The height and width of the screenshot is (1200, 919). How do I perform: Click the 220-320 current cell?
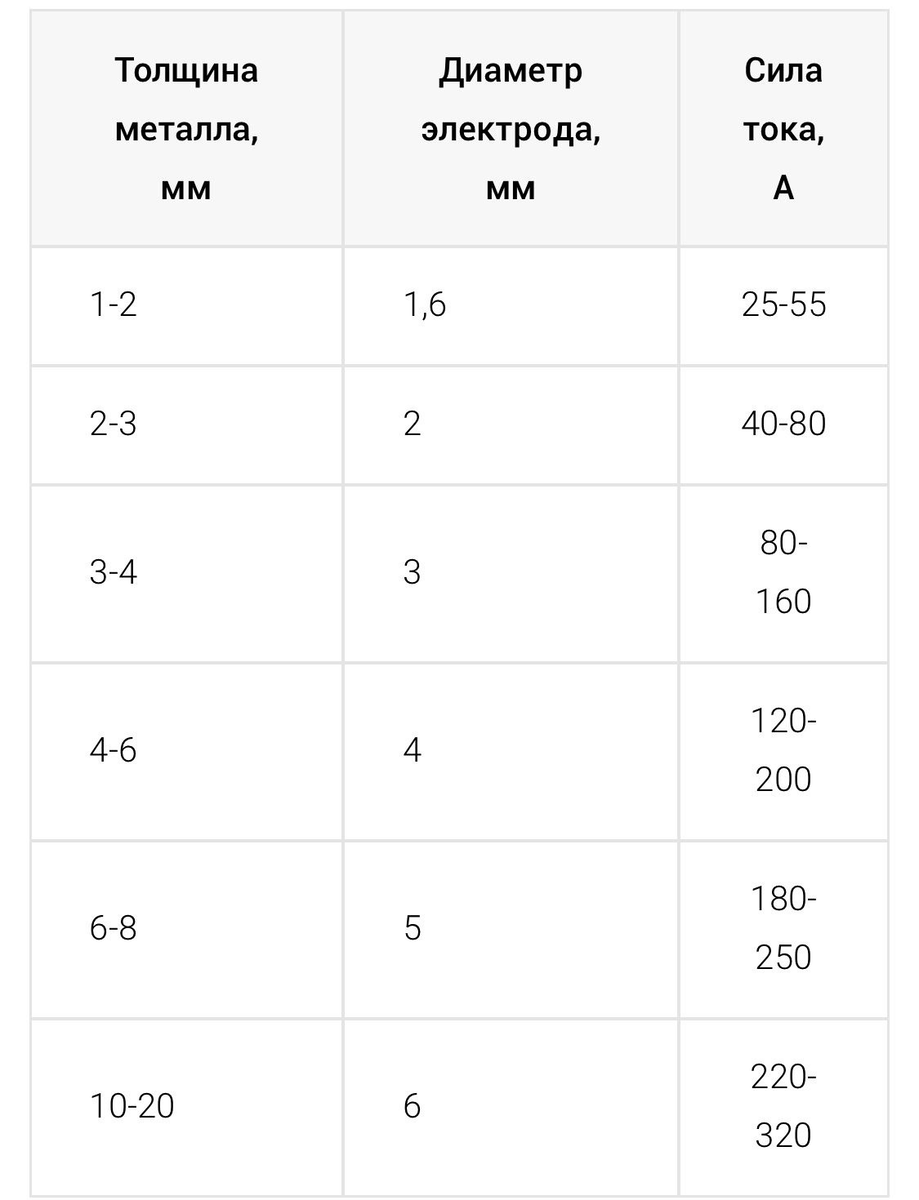tap(783, 1107)
